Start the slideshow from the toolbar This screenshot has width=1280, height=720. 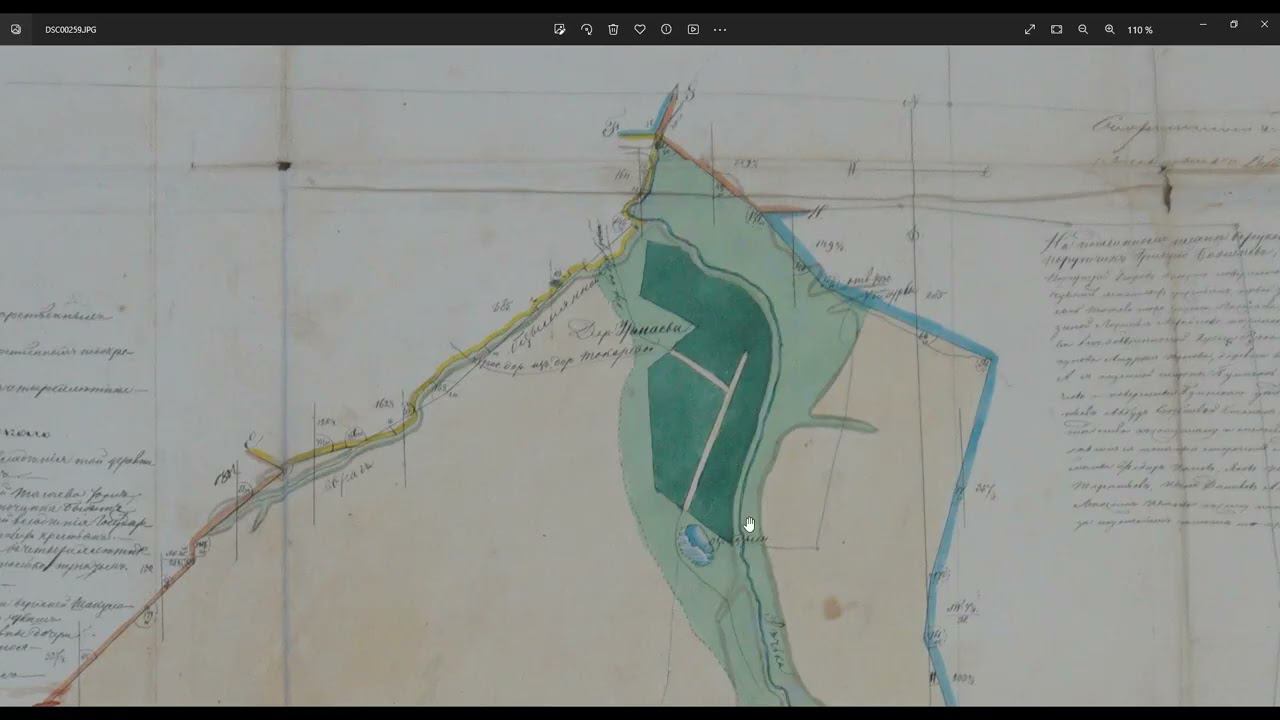pyautogui.click(x=693, y=30)
